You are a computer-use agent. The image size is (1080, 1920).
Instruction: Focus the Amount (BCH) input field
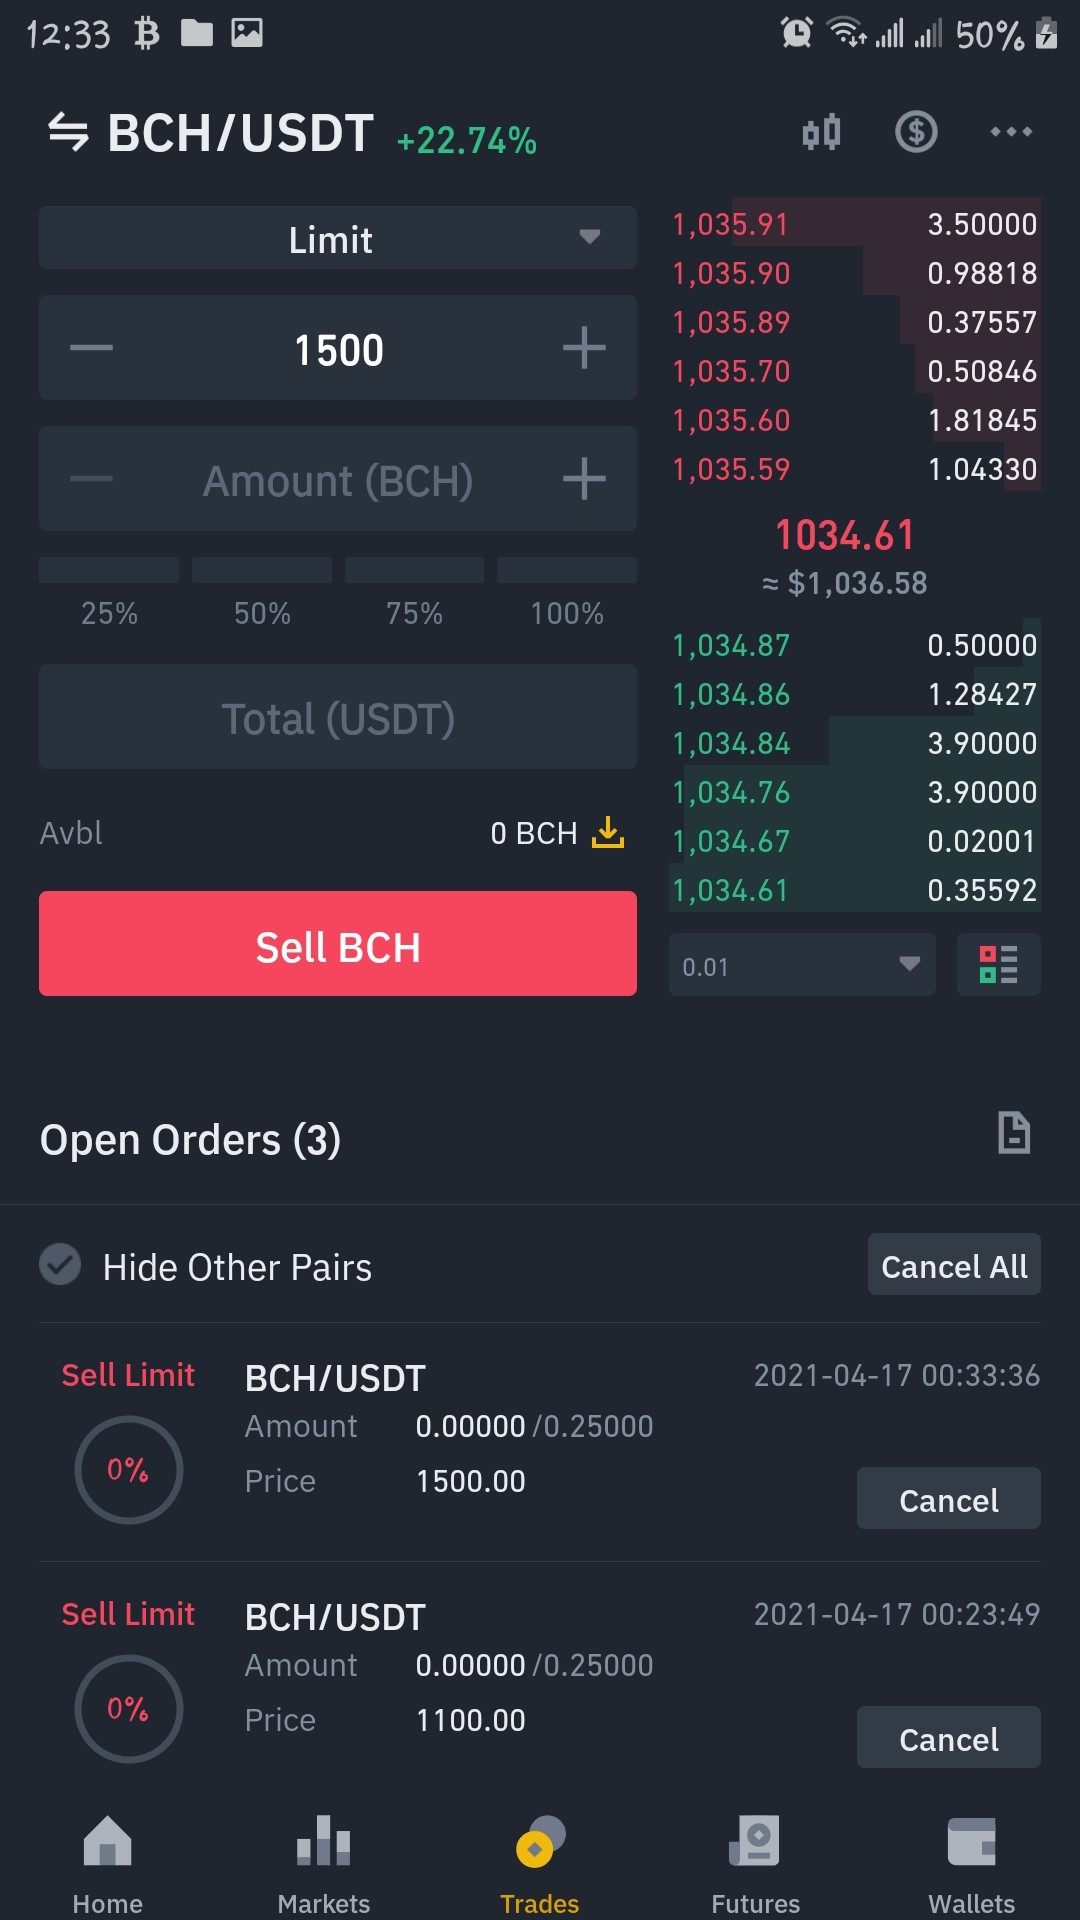pyautogui.click(x=338, y=480)
